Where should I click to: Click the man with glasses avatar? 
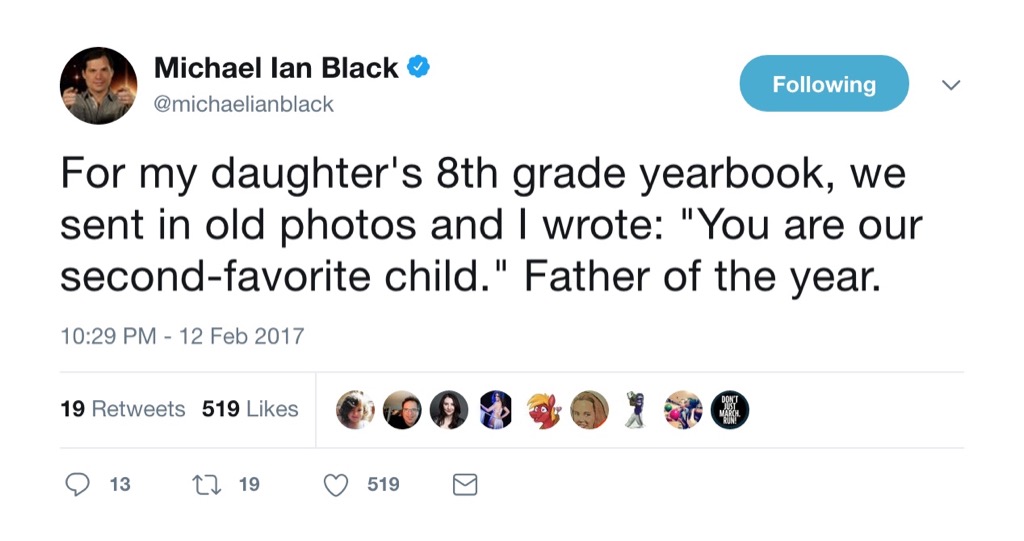pyautogui.click(x=402, y=410)
